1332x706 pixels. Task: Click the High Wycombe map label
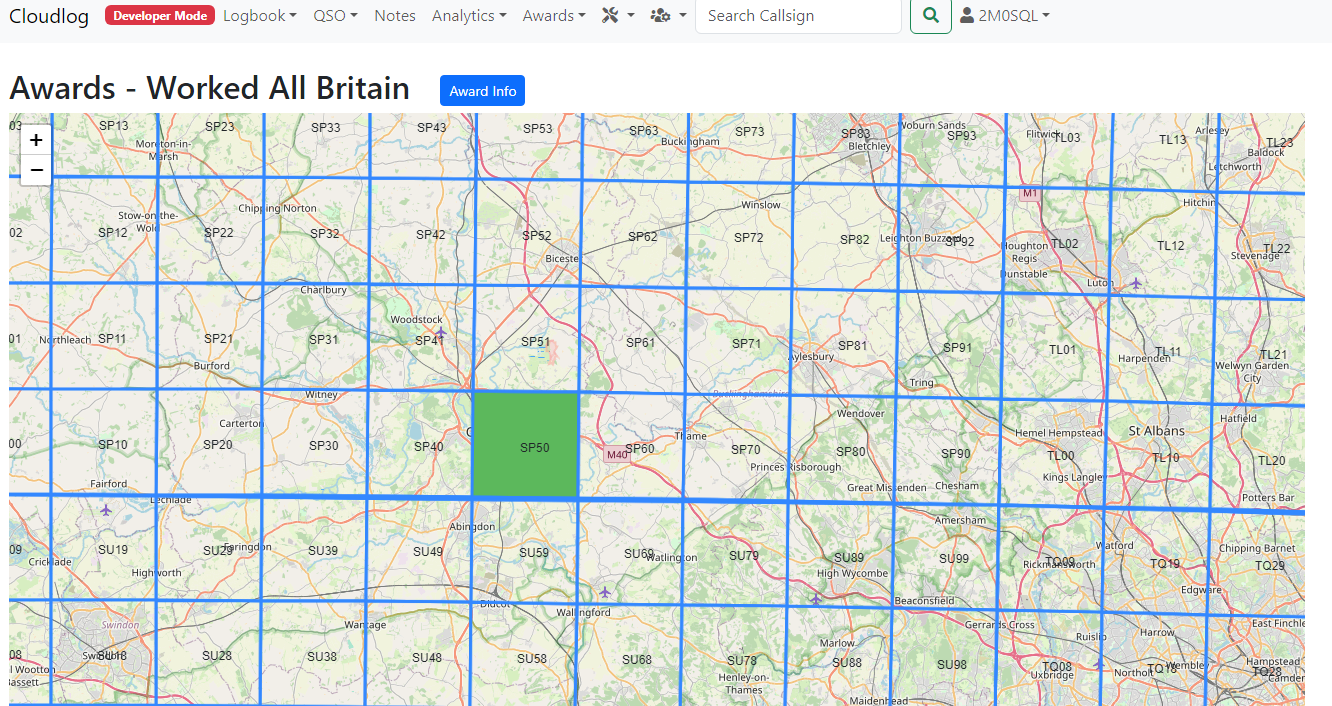click(852, 574)
